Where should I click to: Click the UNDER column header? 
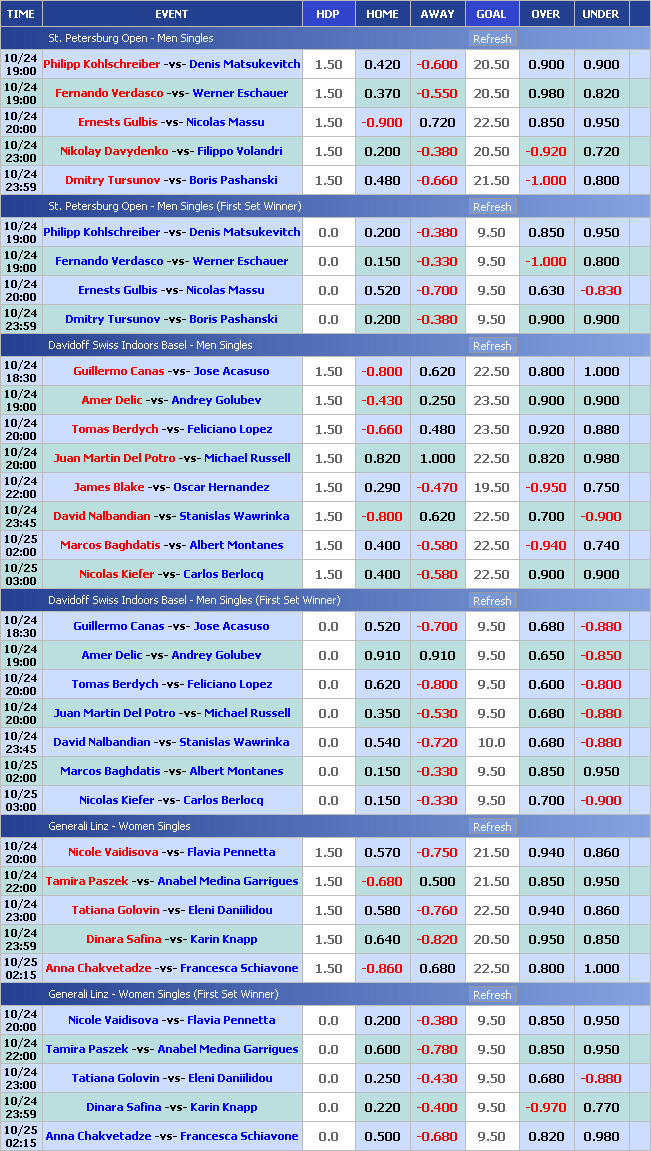(x=601, y=14)
